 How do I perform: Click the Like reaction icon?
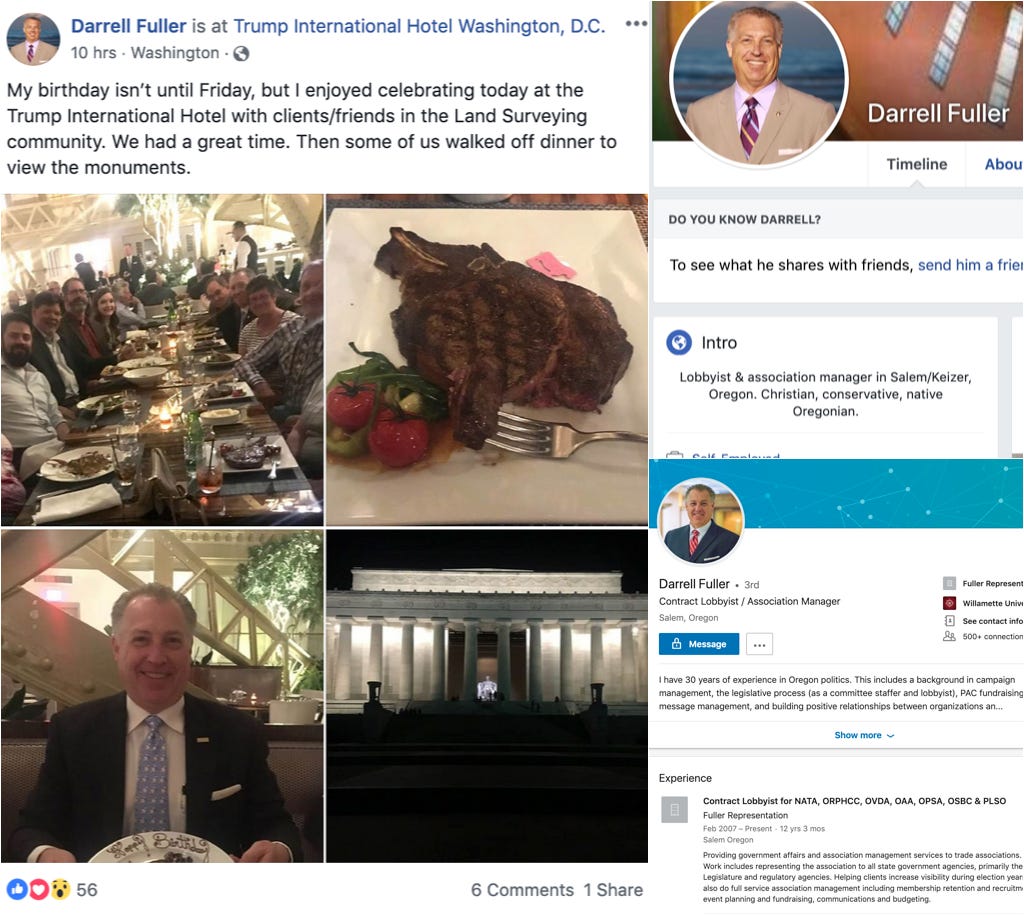(x=17, y=889)
